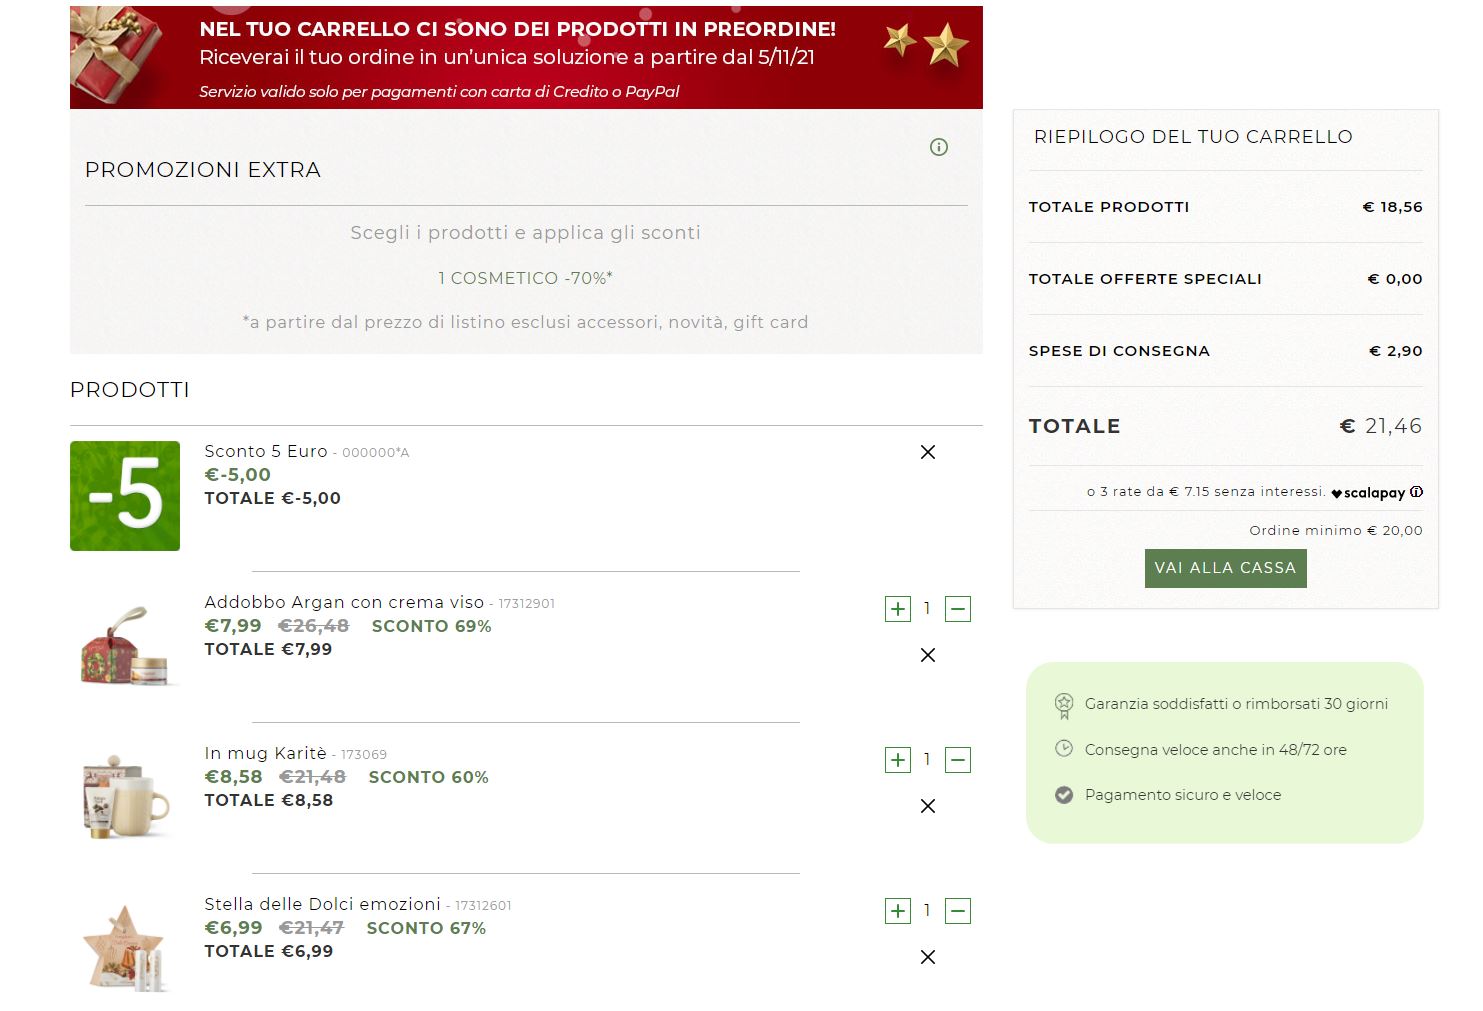This screenshot has width=1483, height=1011.
Task: Click the SCONTO 67% label
Action: [426, 928]
